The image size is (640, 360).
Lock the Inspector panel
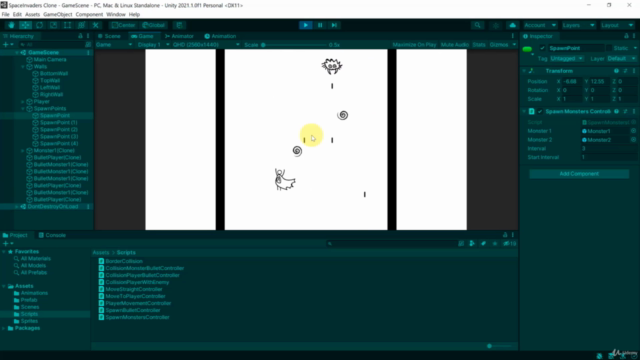tap(627, 36)
